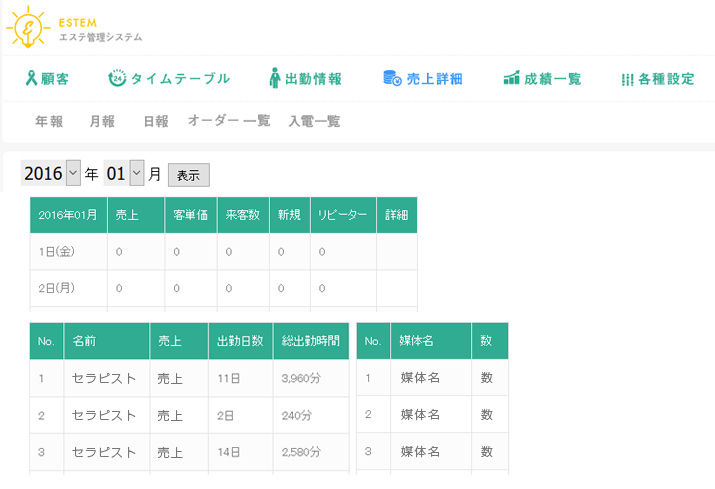Switch to the 年報 tab
This screenshot has height=489, width=715.
pos(49,121)
